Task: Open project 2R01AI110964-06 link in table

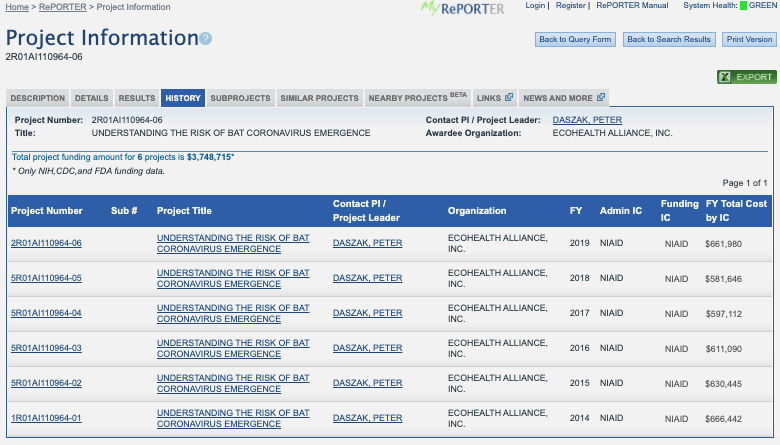Action: [46, 243]
